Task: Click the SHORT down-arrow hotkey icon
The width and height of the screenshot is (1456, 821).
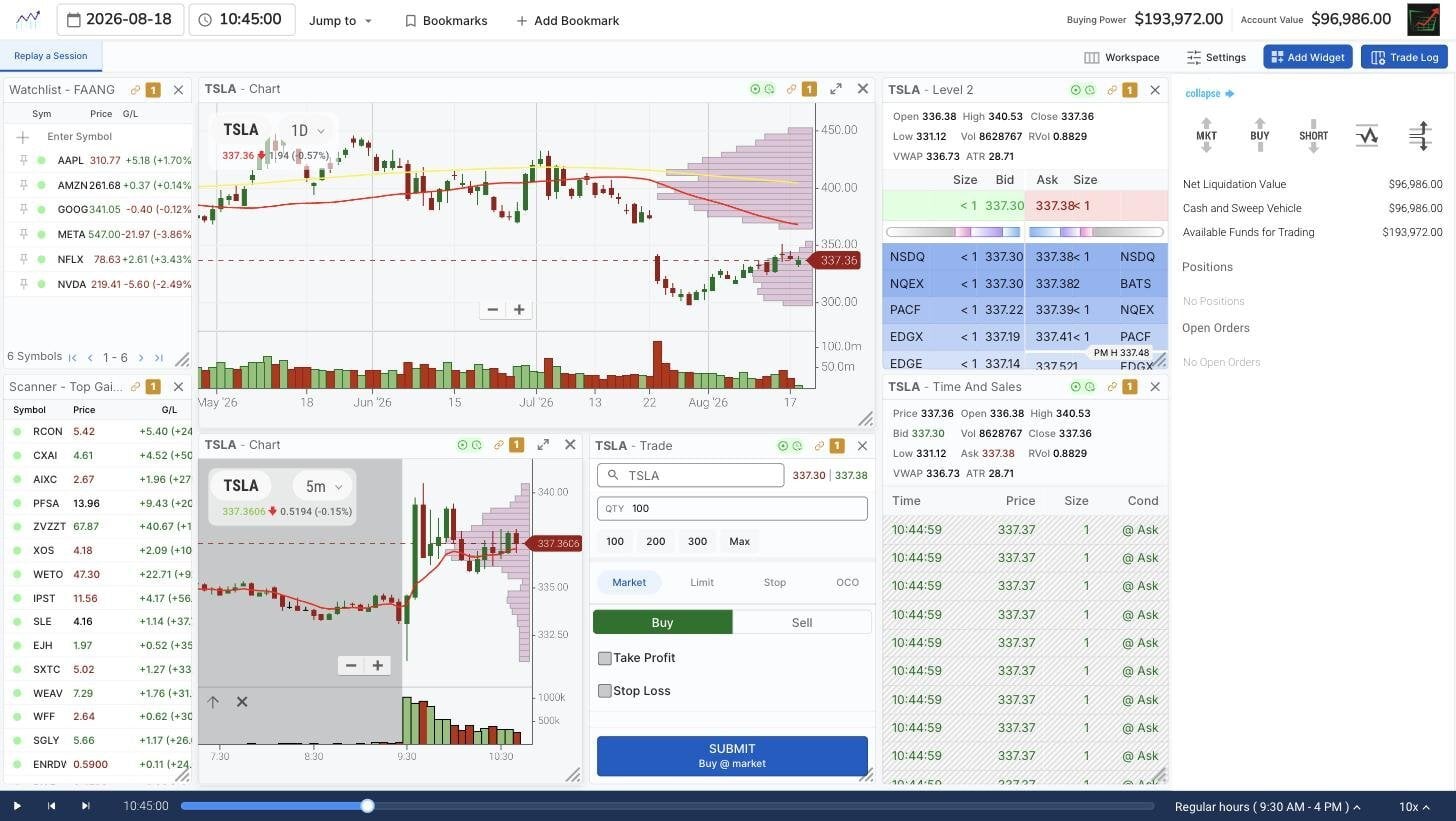Action: tap(1313, 135)
